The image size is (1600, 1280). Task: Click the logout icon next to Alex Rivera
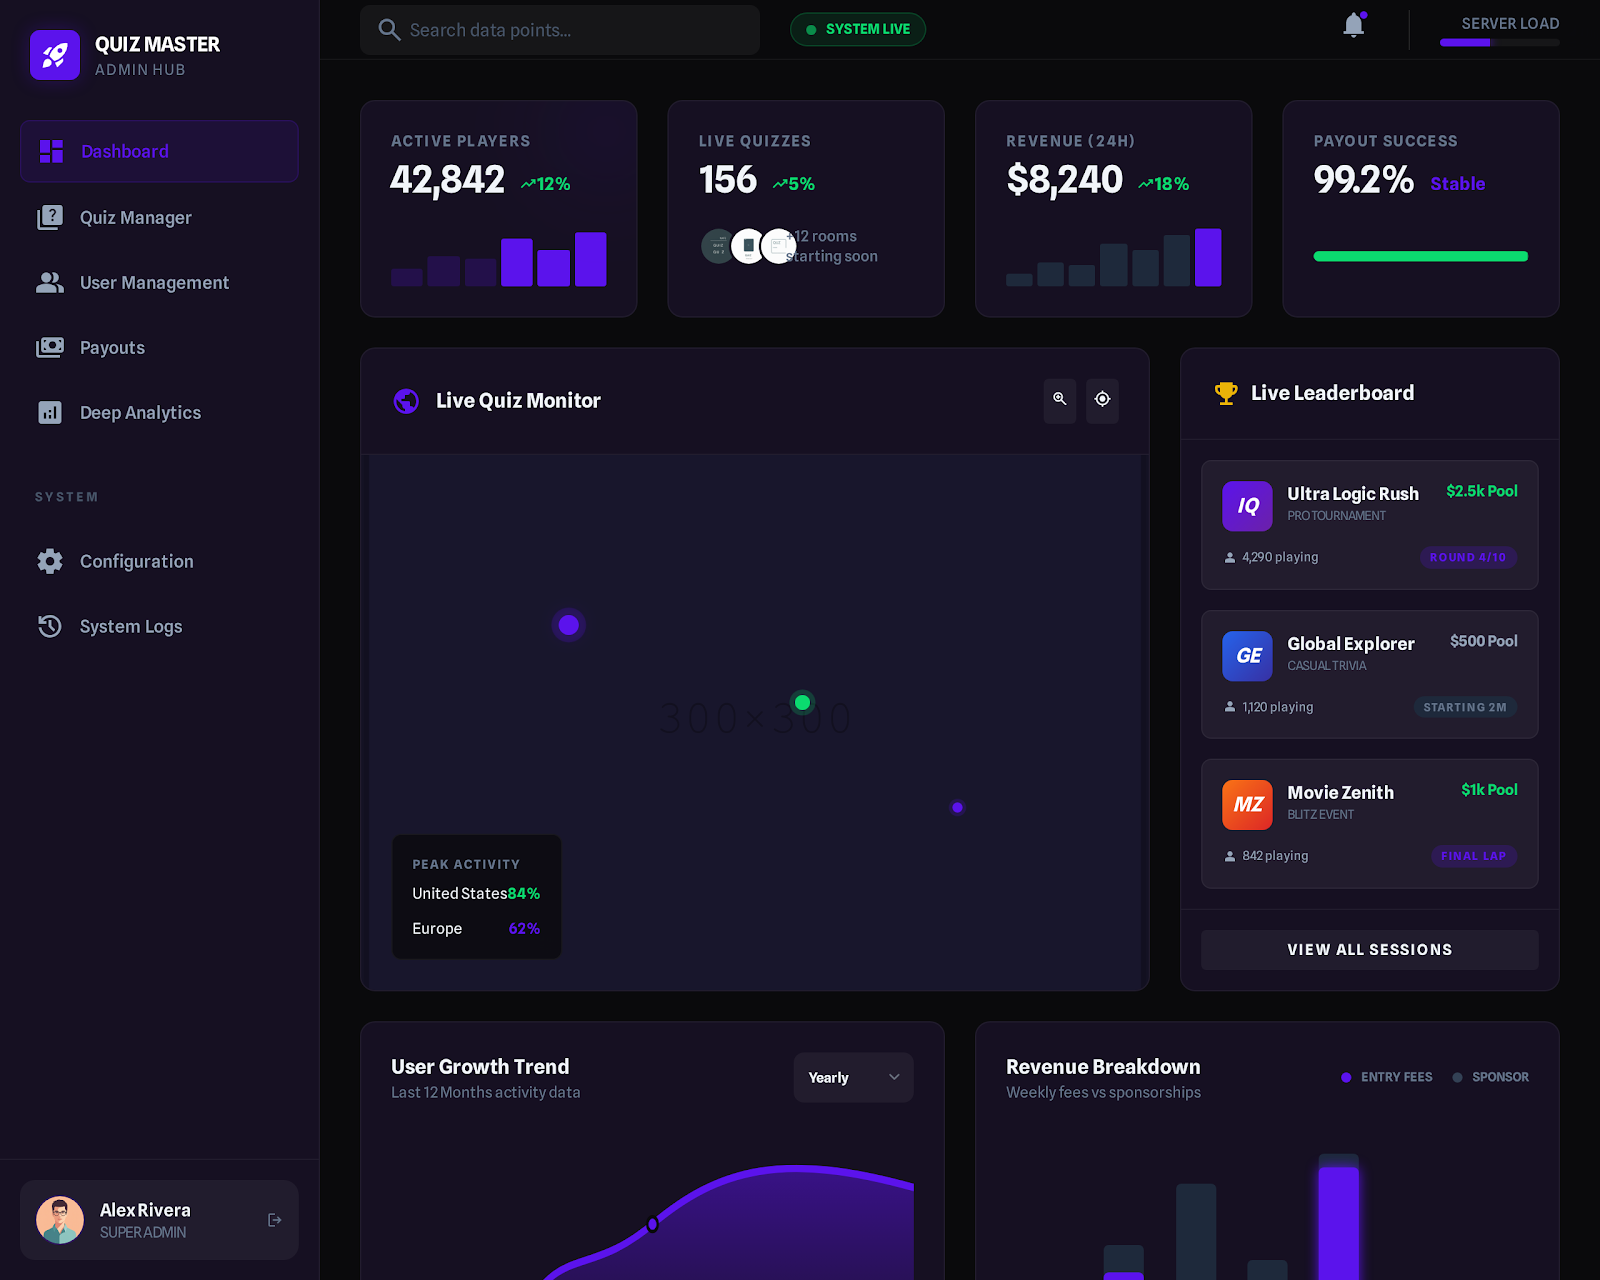pyautogui.click(x=273, y=1219)
